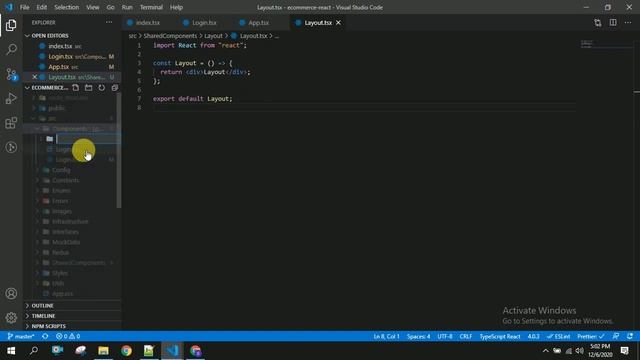
Task: Click the feedback icon in status bar
Action: [616, 337]
